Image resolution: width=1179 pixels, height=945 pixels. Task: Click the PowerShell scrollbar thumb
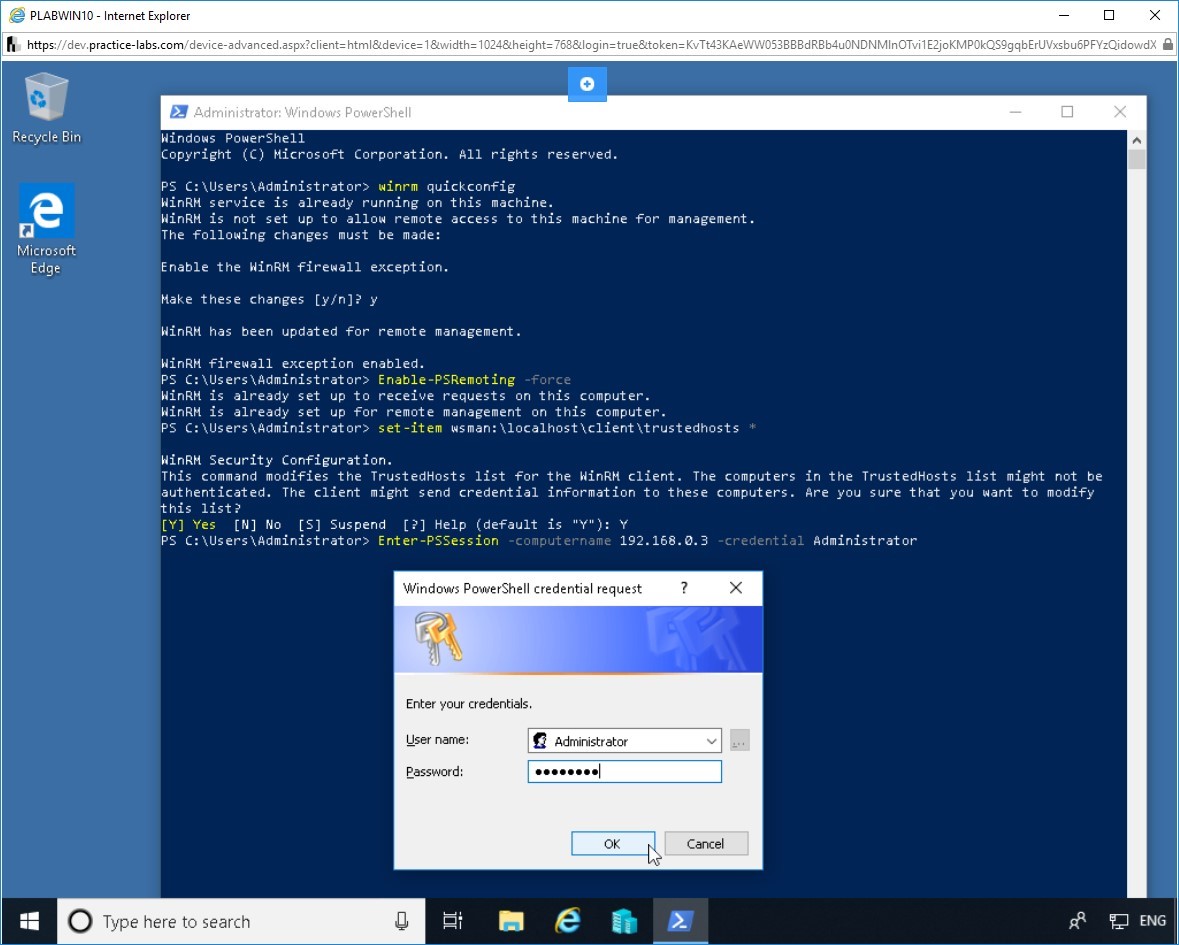click(1136, 159)
